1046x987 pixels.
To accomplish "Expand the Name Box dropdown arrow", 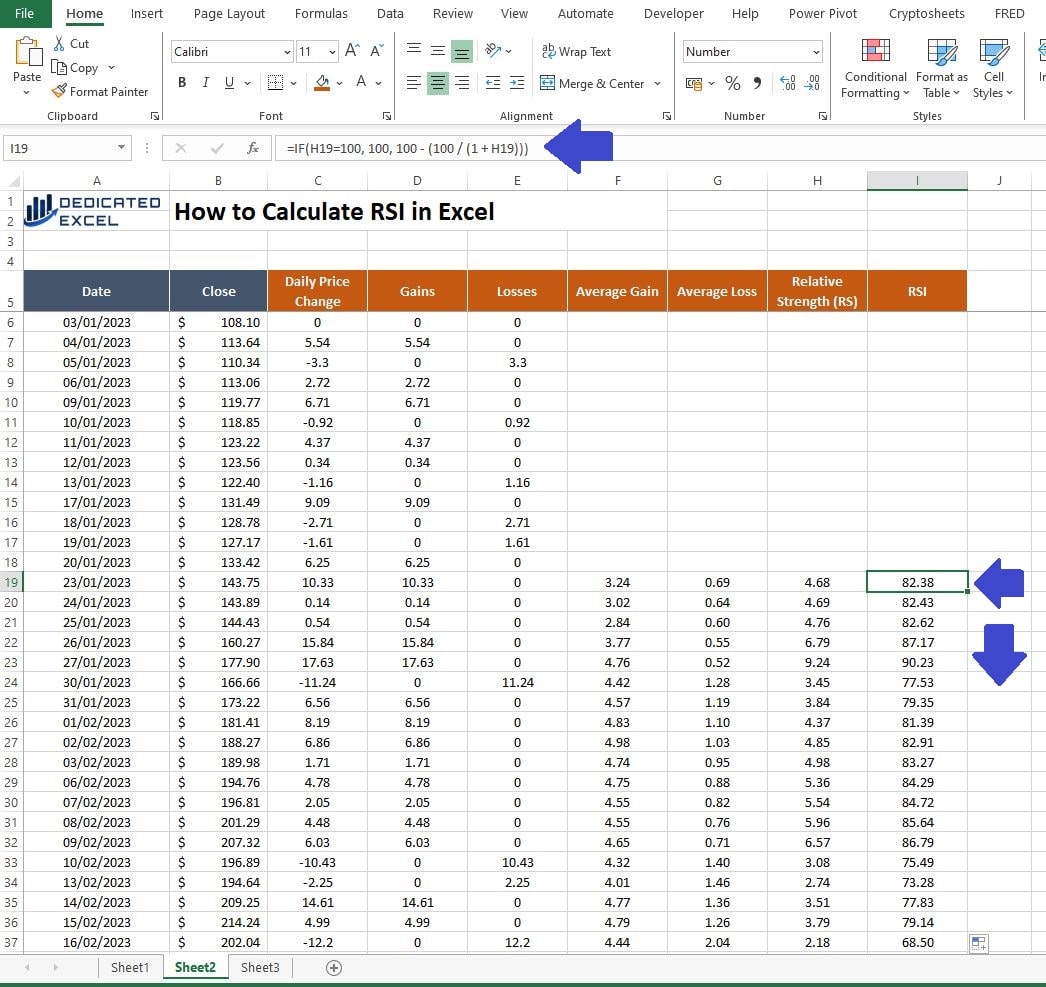I will pos(121,147).
